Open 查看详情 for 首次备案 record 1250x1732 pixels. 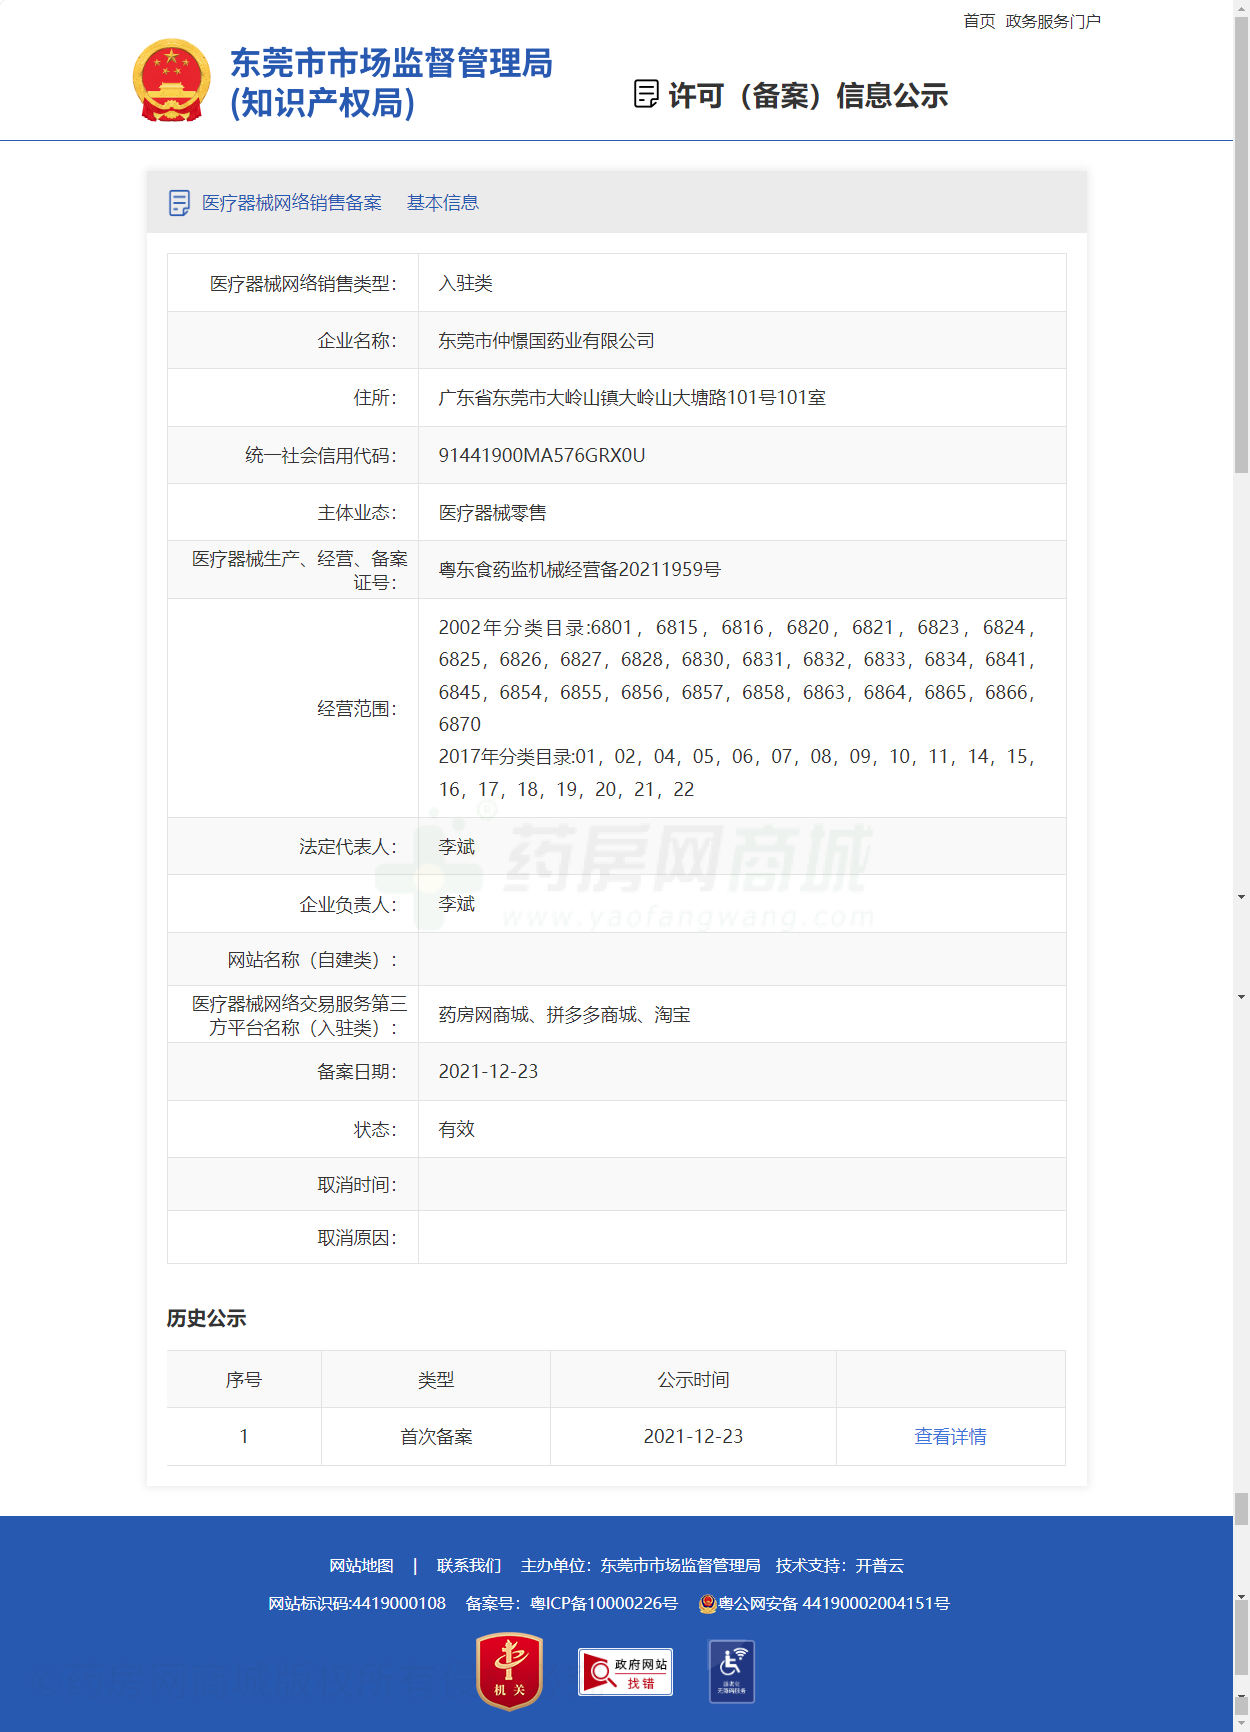(x=950, y=1436)
